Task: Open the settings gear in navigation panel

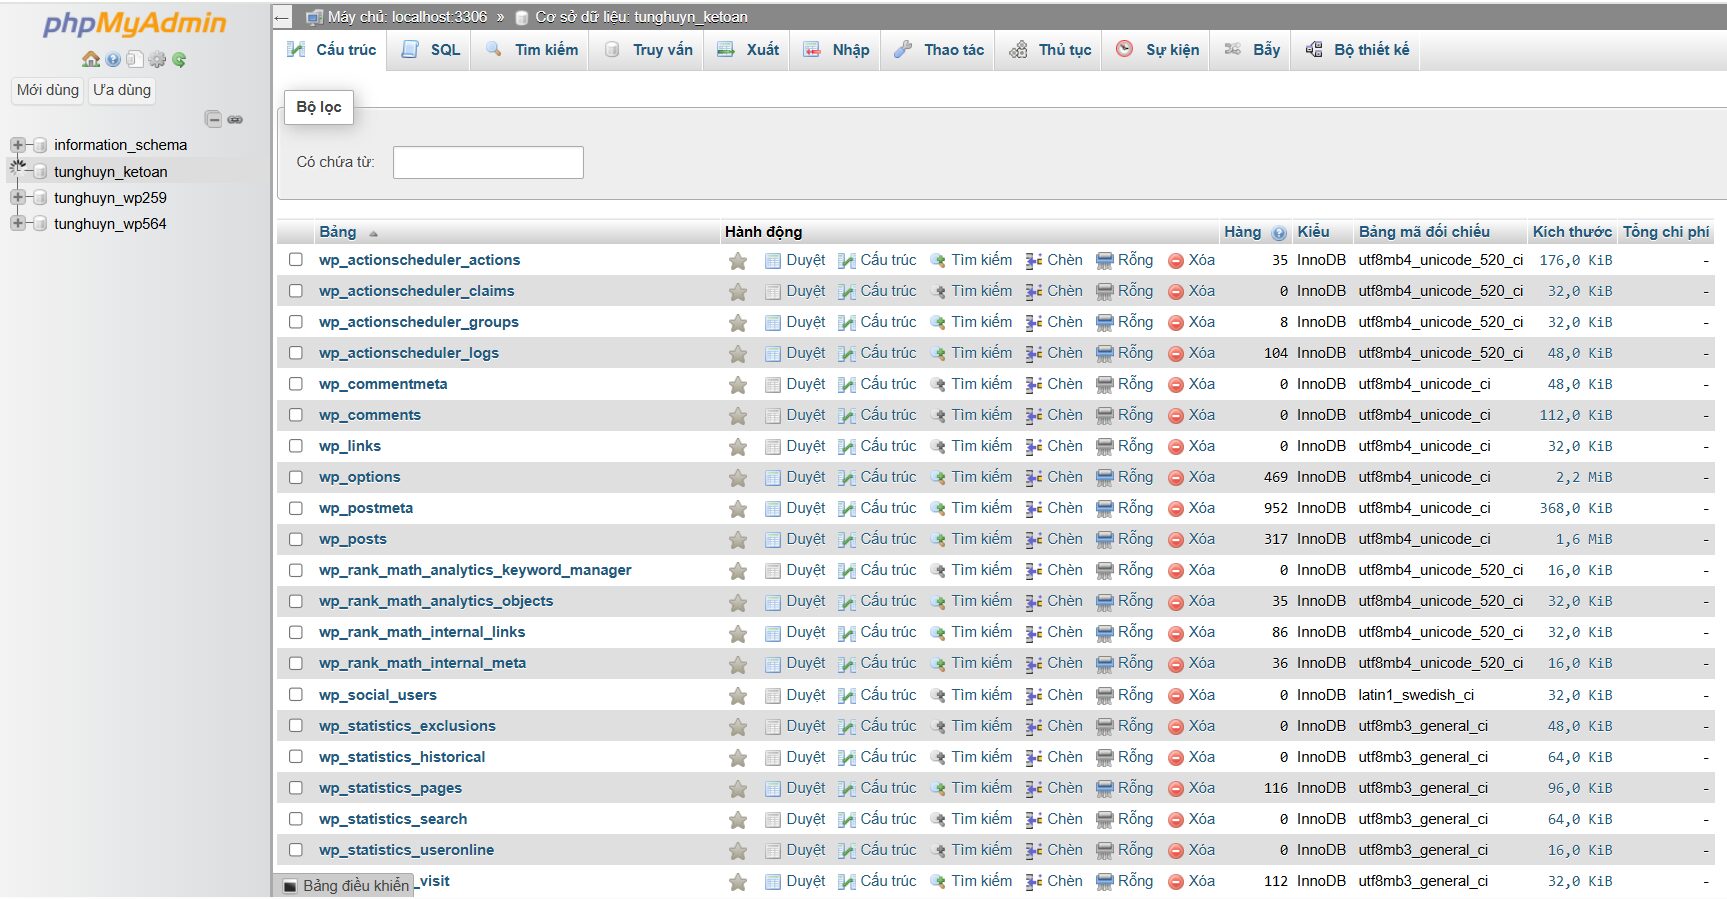Action: 157,59
